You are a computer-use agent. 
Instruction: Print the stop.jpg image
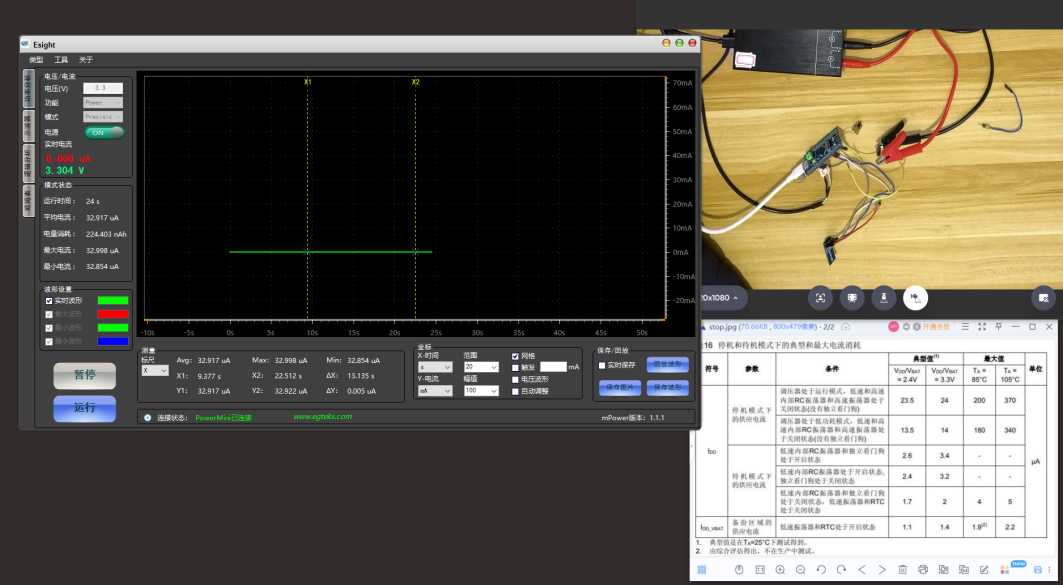923,569
